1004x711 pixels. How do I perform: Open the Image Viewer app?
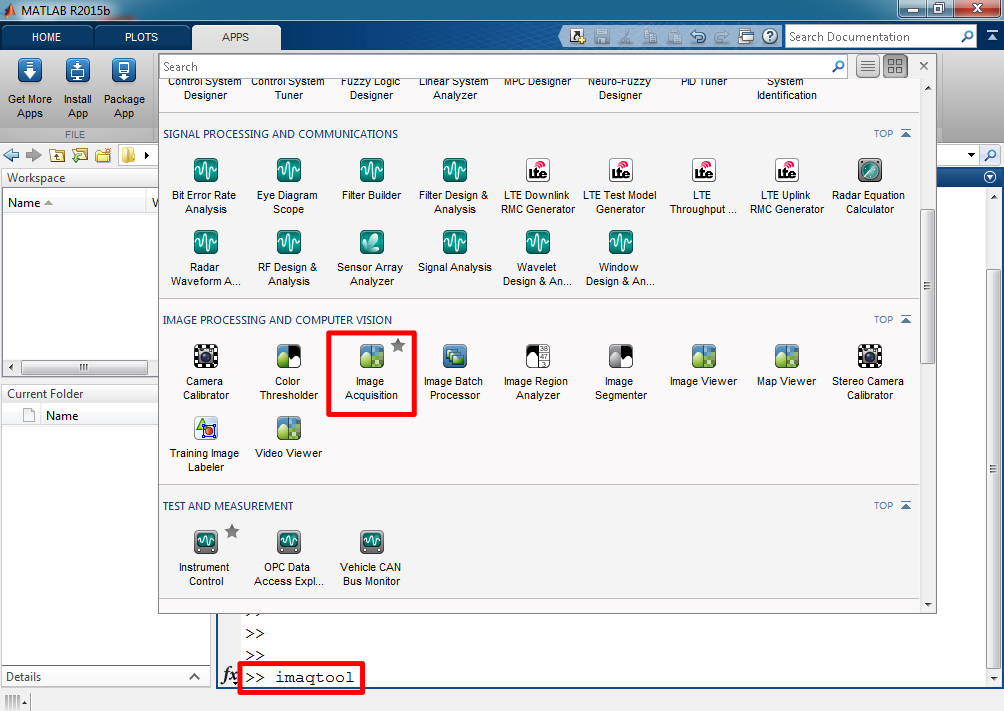pyautogui.click(x=703, y=366)
